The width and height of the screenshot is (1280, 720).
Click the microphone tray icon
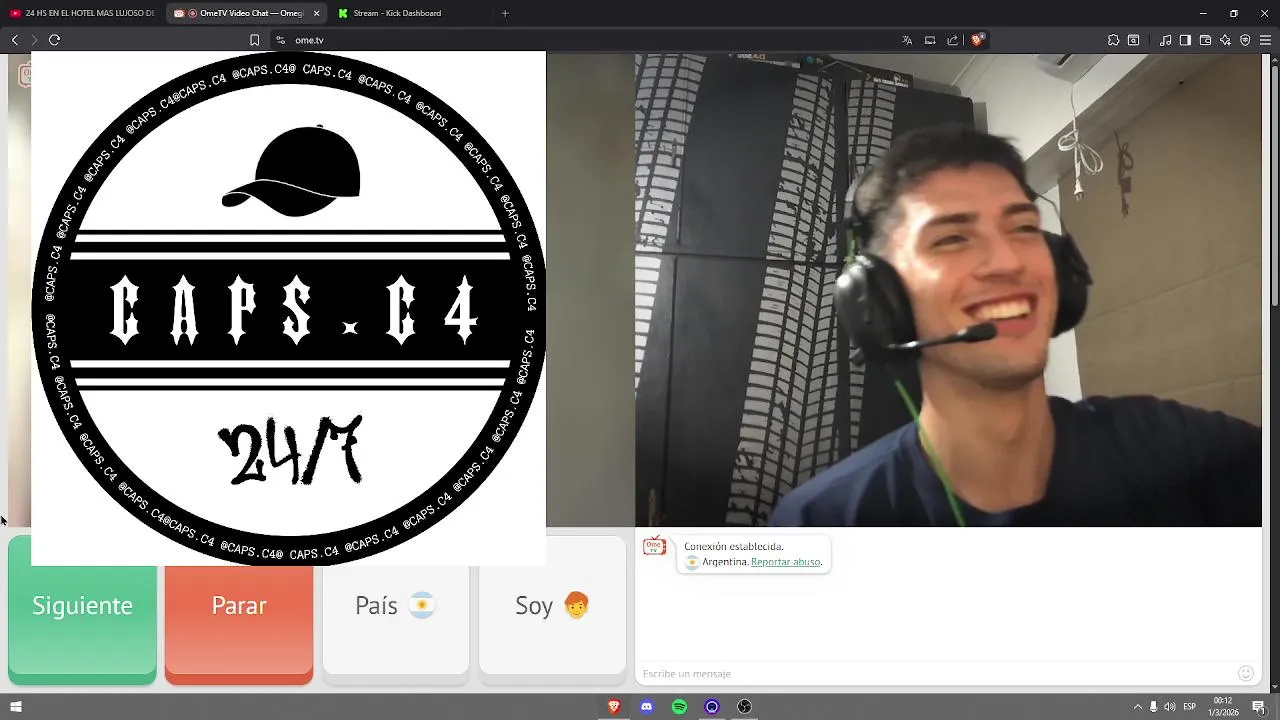click(1153, 707)
